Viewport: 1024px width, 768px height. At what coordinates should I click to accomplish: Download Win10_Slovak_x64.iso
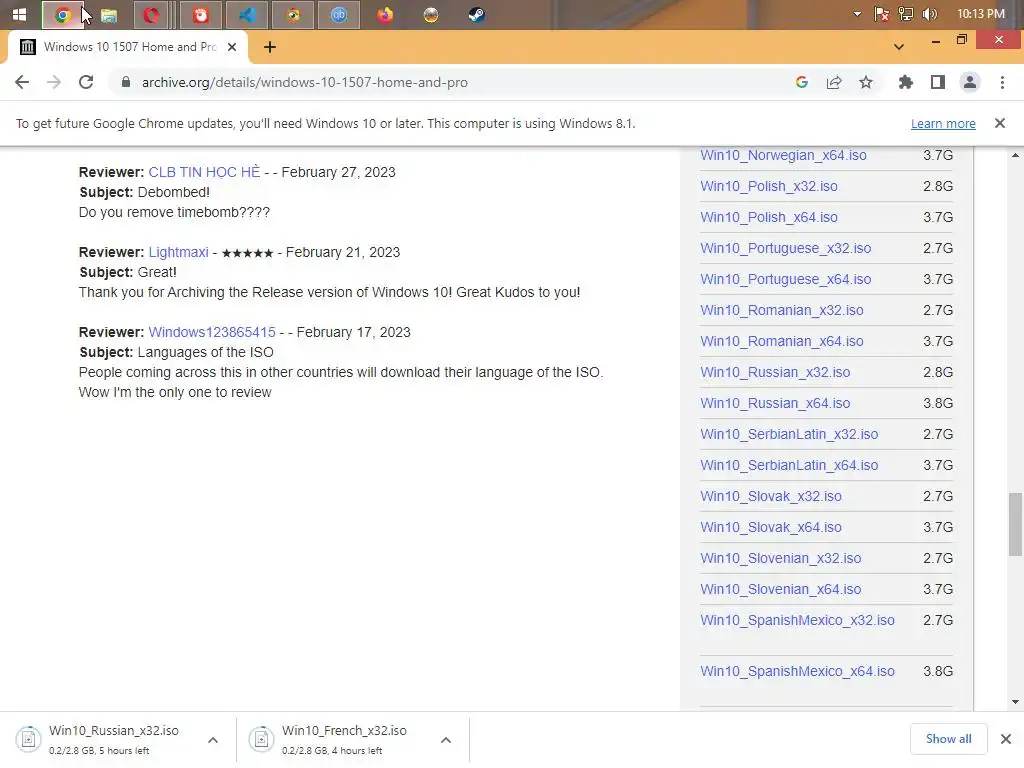[771, 528]
